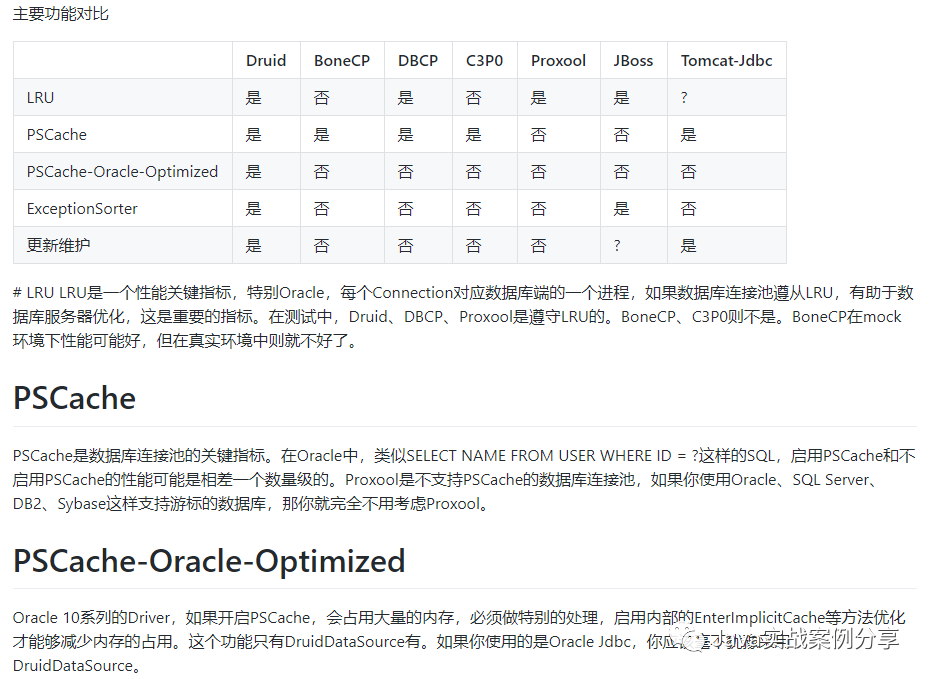The width and height of the screenshot is (929, 679).
Task: Click the paragraph starting with # LRU LRU是
Action: [x=464, y=317]
